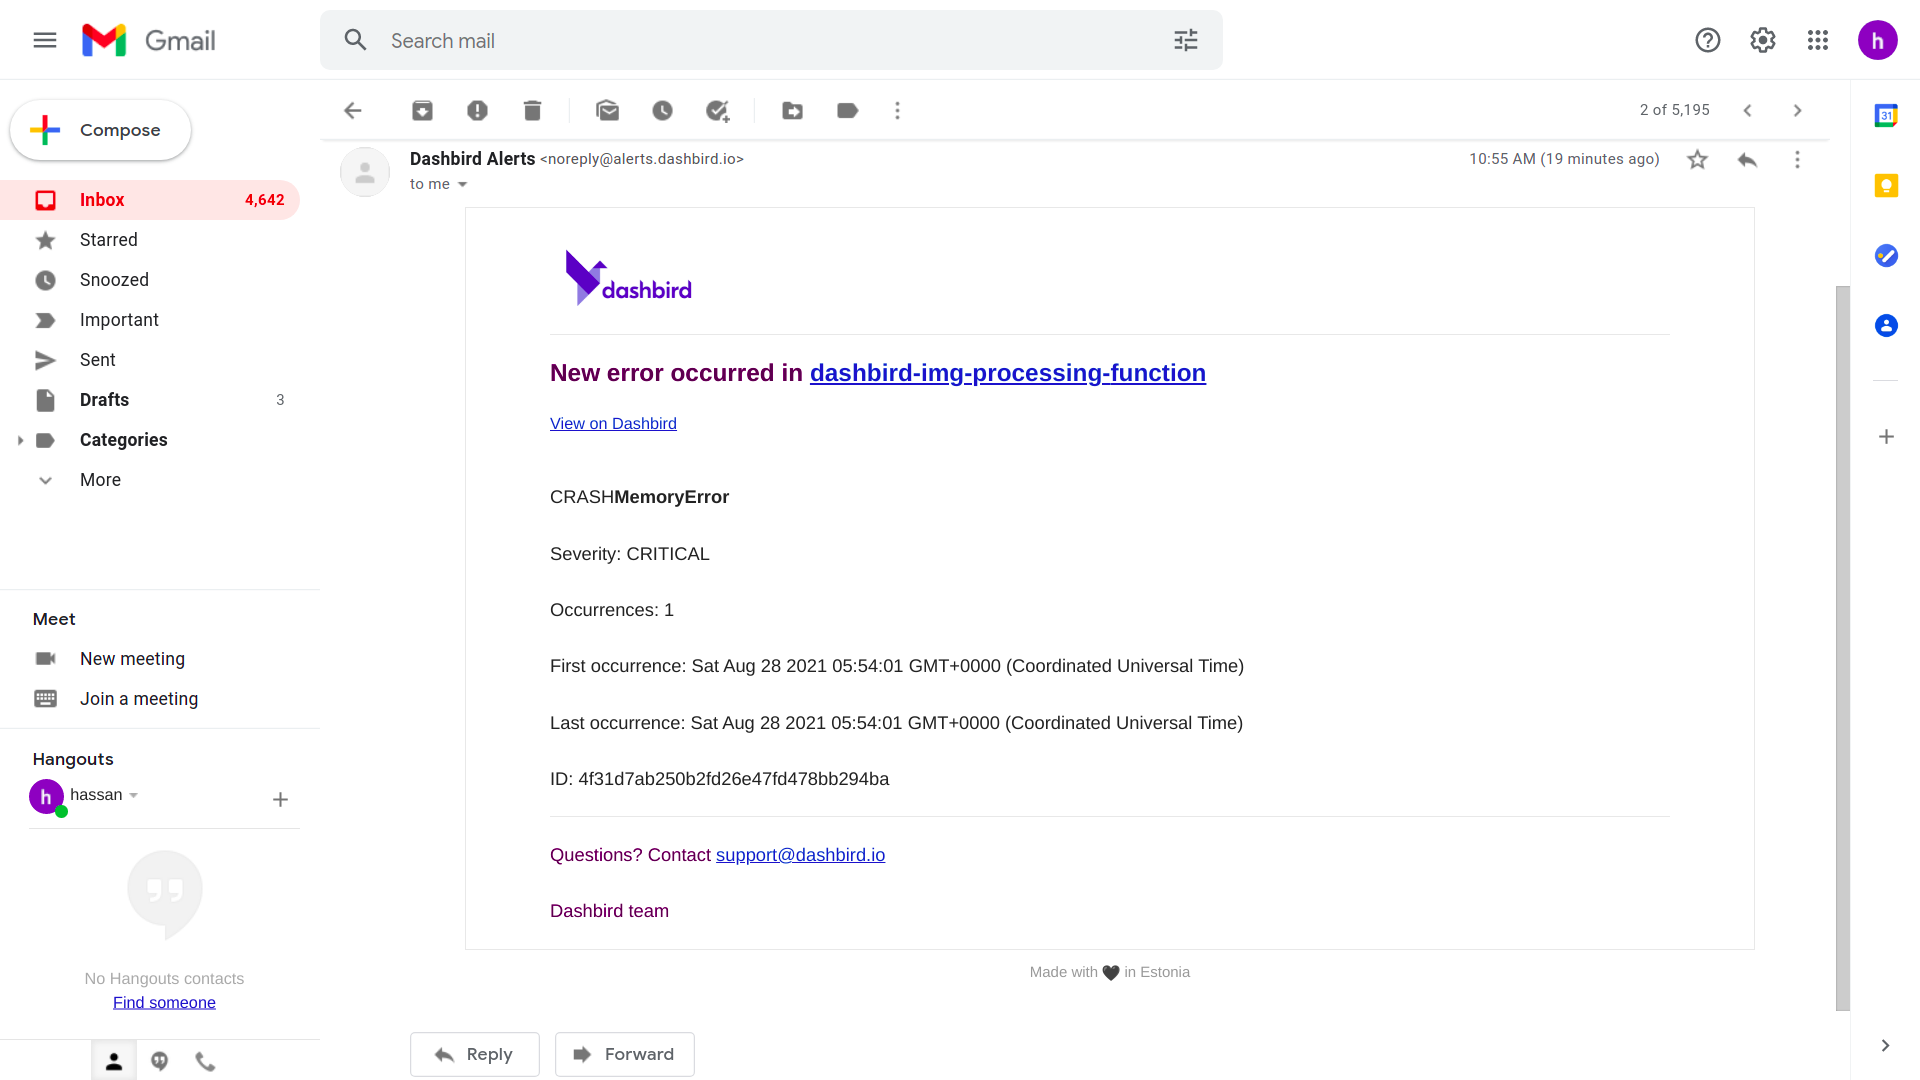This screenshot has height=1080, width=1920.
Task: Start a new Hangouts conversation plus
Action: click(281, 799)
